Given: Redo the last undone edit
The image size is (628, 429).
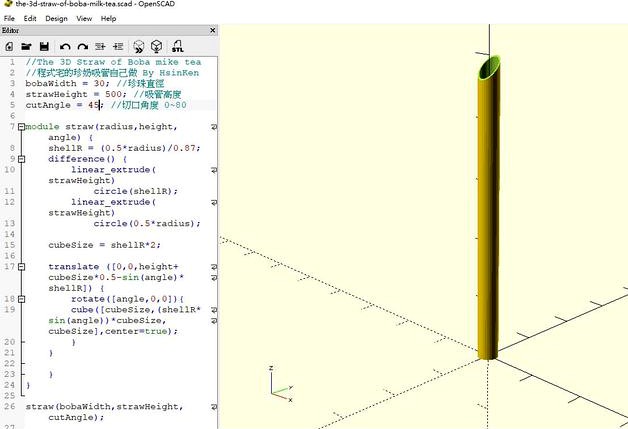Looking at the screenshot, I should pos(82,46).
